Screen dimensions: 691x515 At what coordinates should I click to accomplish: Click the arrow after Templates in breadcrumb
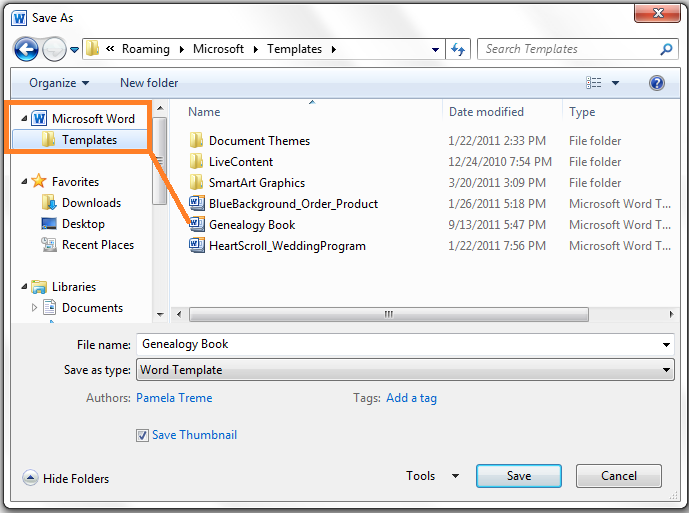(334, 49)
